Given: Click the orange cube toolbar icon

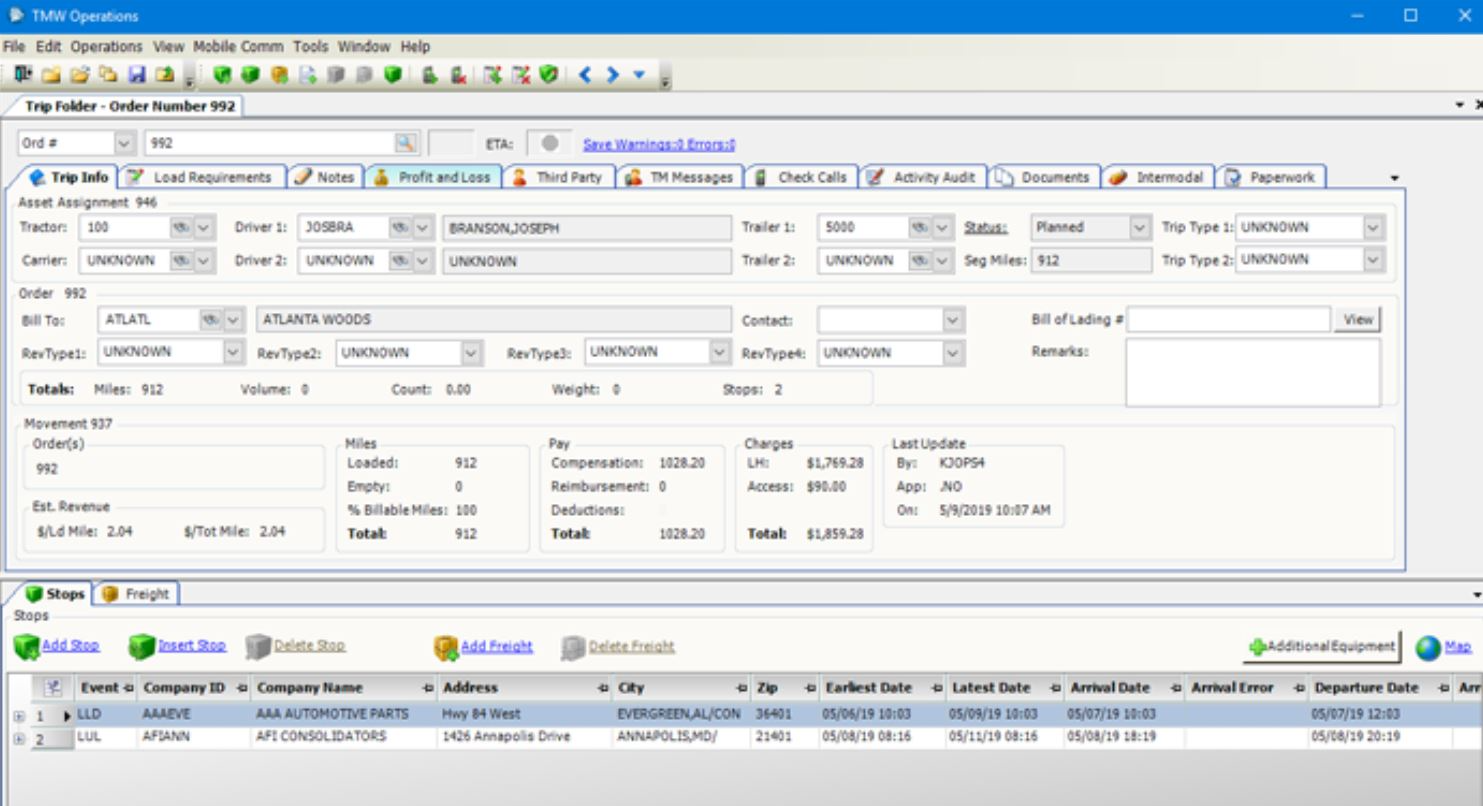Looking at the screenshot, I should pos(279,75).
